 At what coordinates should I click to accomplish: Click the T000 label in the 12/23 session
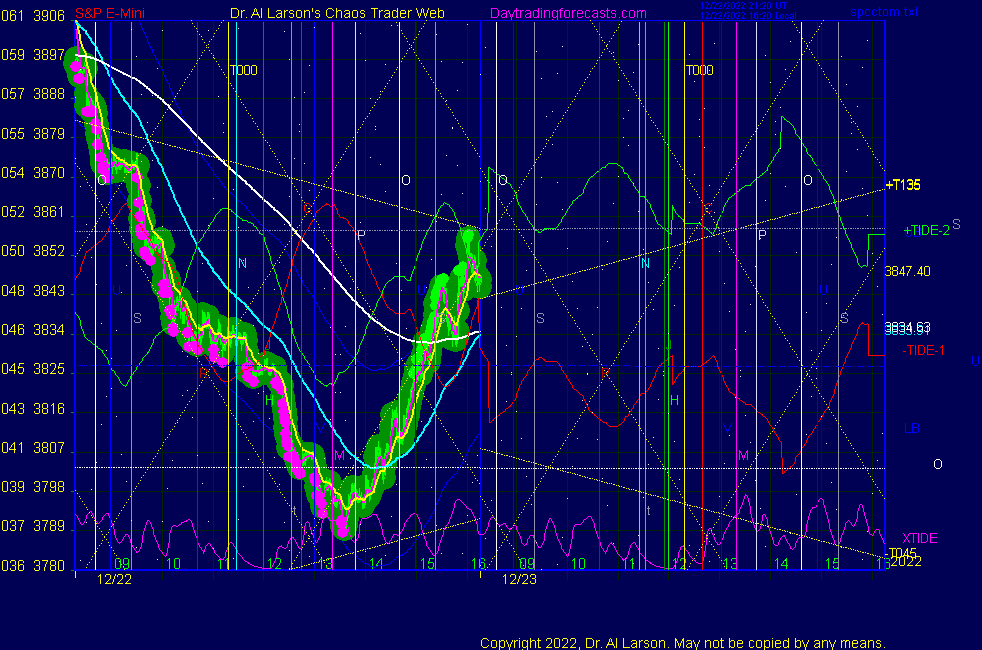pos(700,70)
